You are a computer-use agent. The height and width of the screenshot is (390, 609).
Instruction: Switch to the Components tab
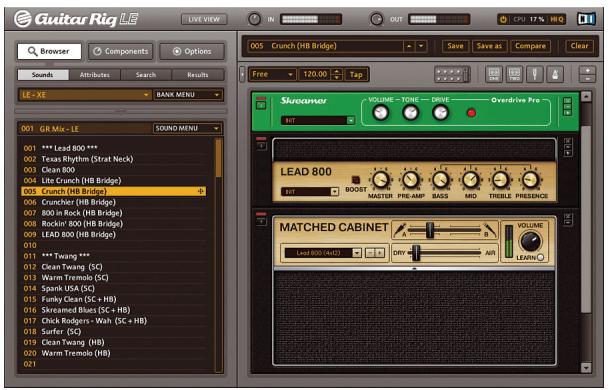click(x=121, y=51)
